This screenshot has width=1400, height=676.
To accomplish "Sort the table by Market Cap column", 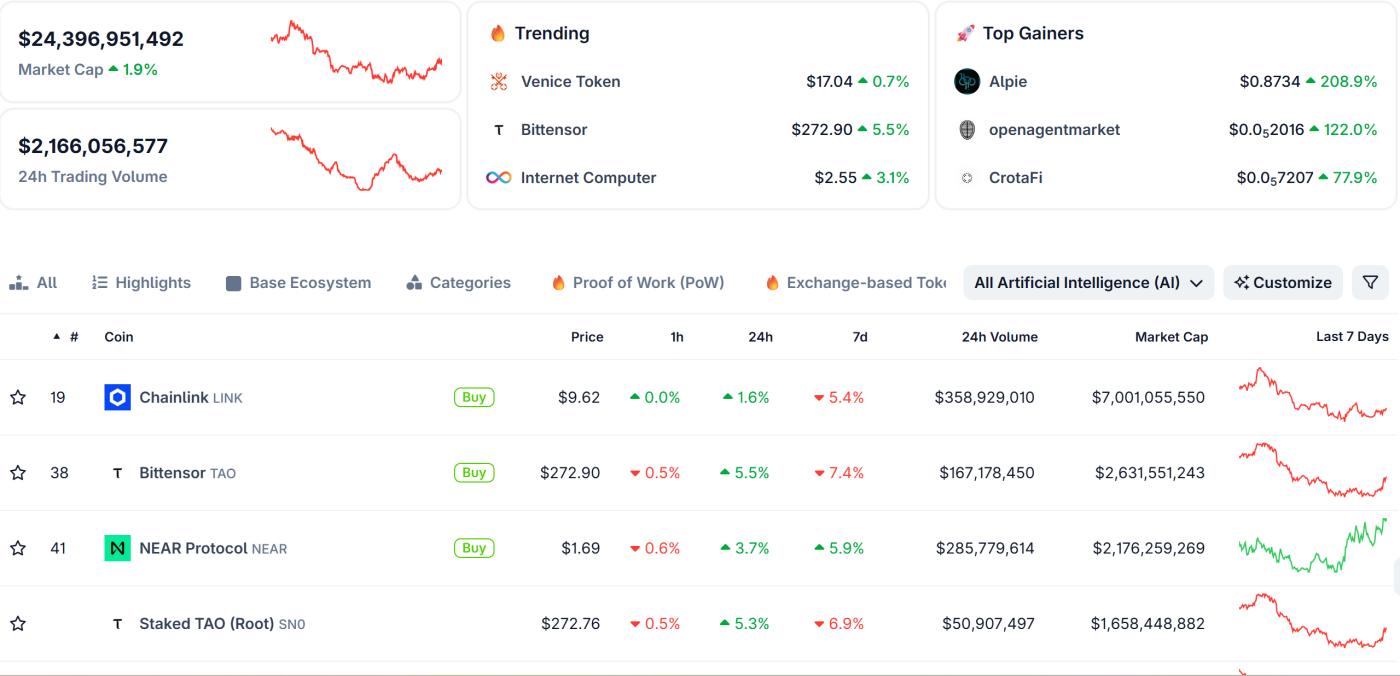I will pos(1171,337).
